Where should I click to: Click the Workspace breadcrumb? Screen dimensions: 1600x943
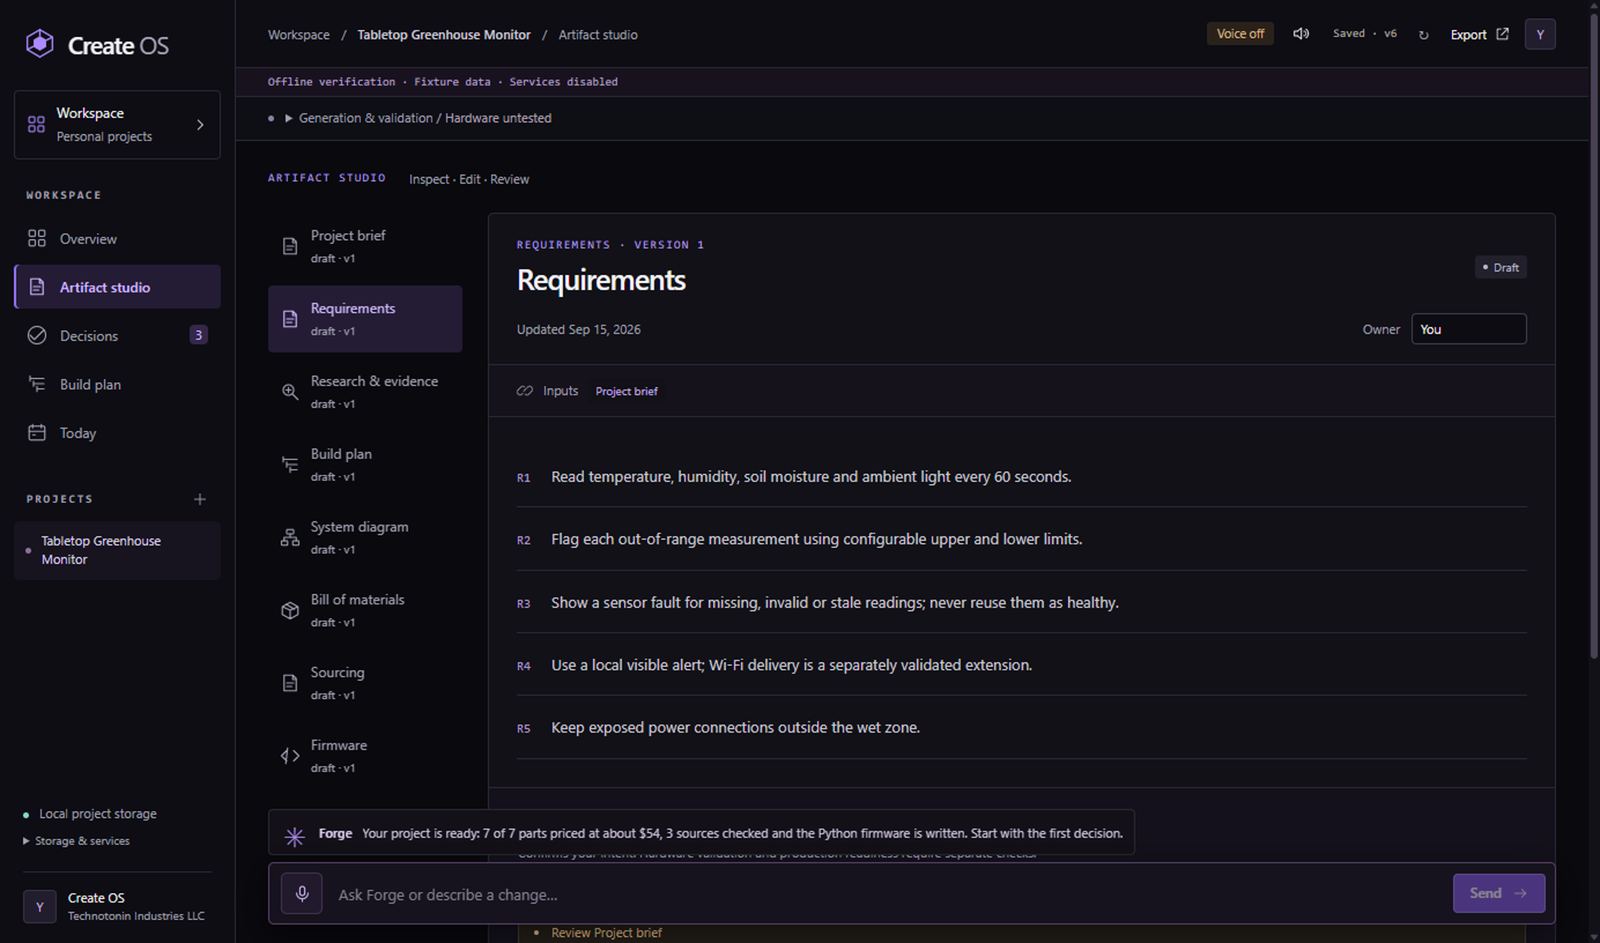coord(298,34)
